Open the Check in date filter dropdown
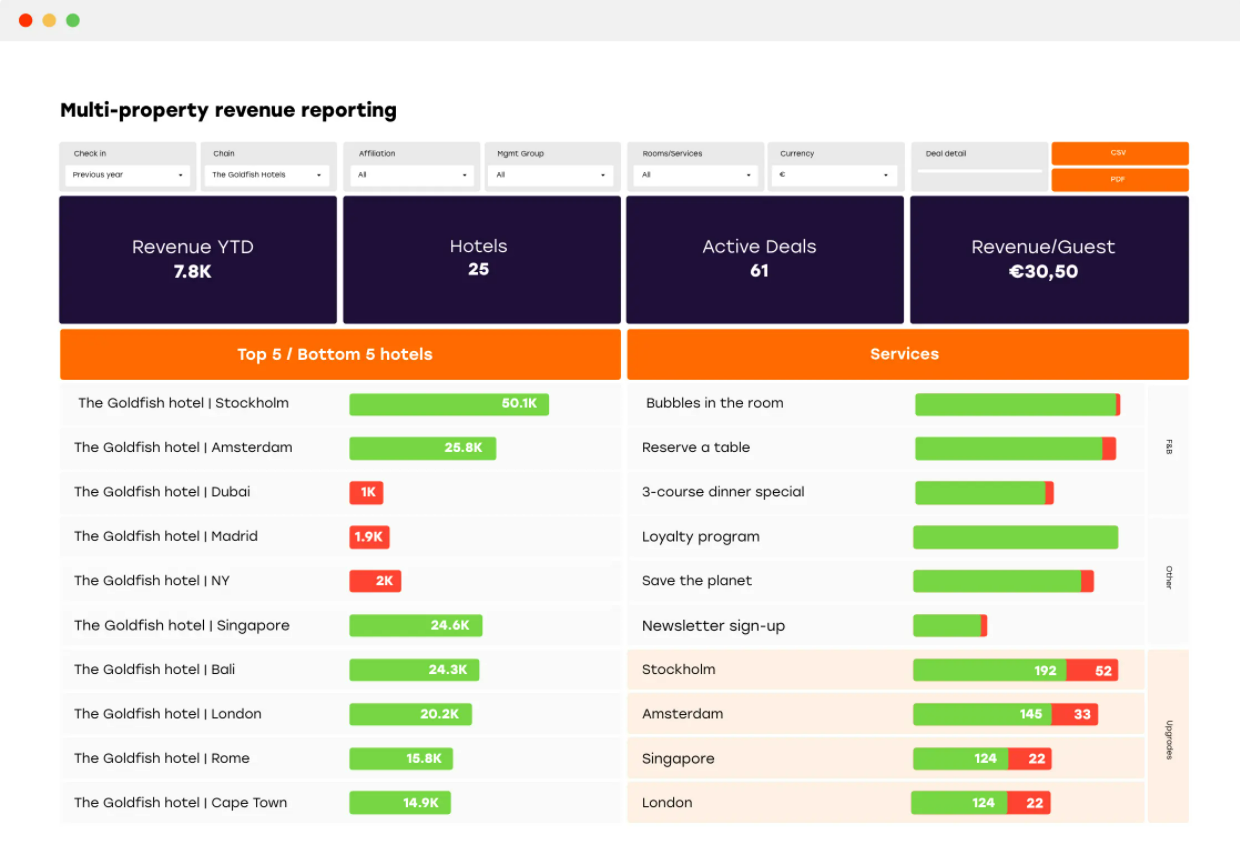 click(127, 174)
